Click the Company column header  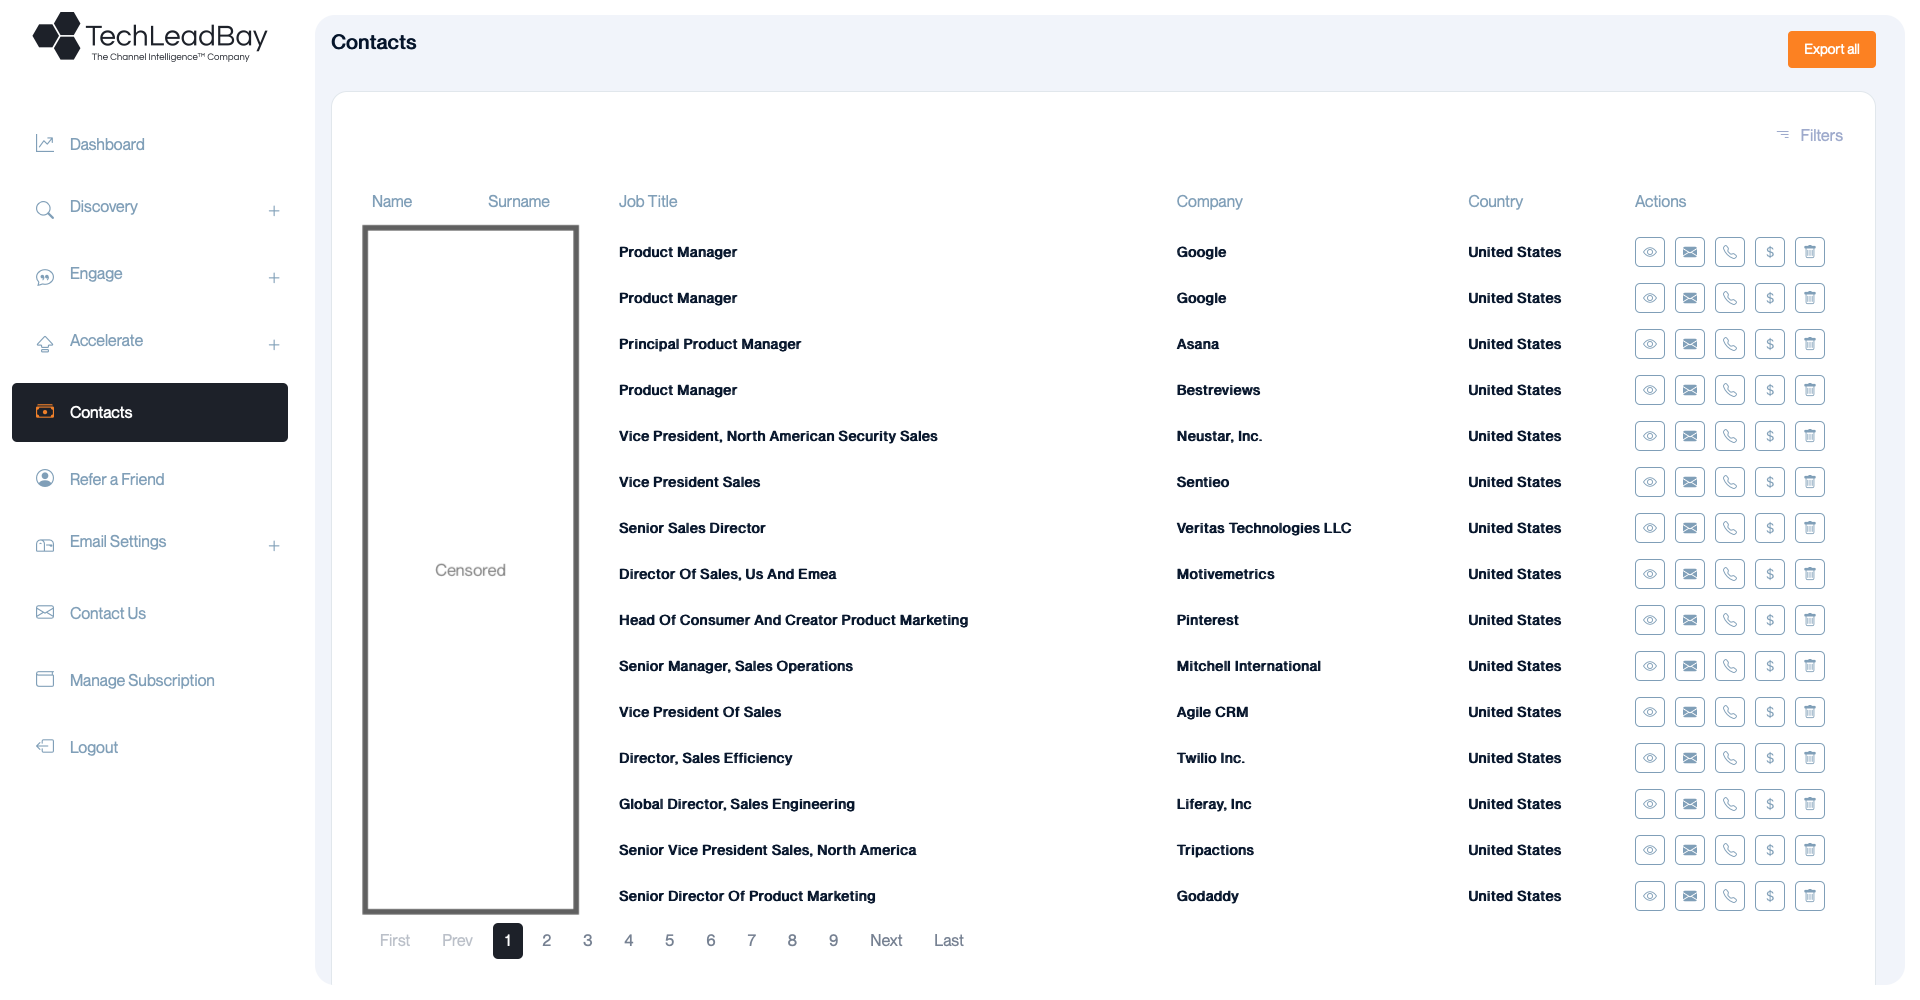(x=1210, y=201)
